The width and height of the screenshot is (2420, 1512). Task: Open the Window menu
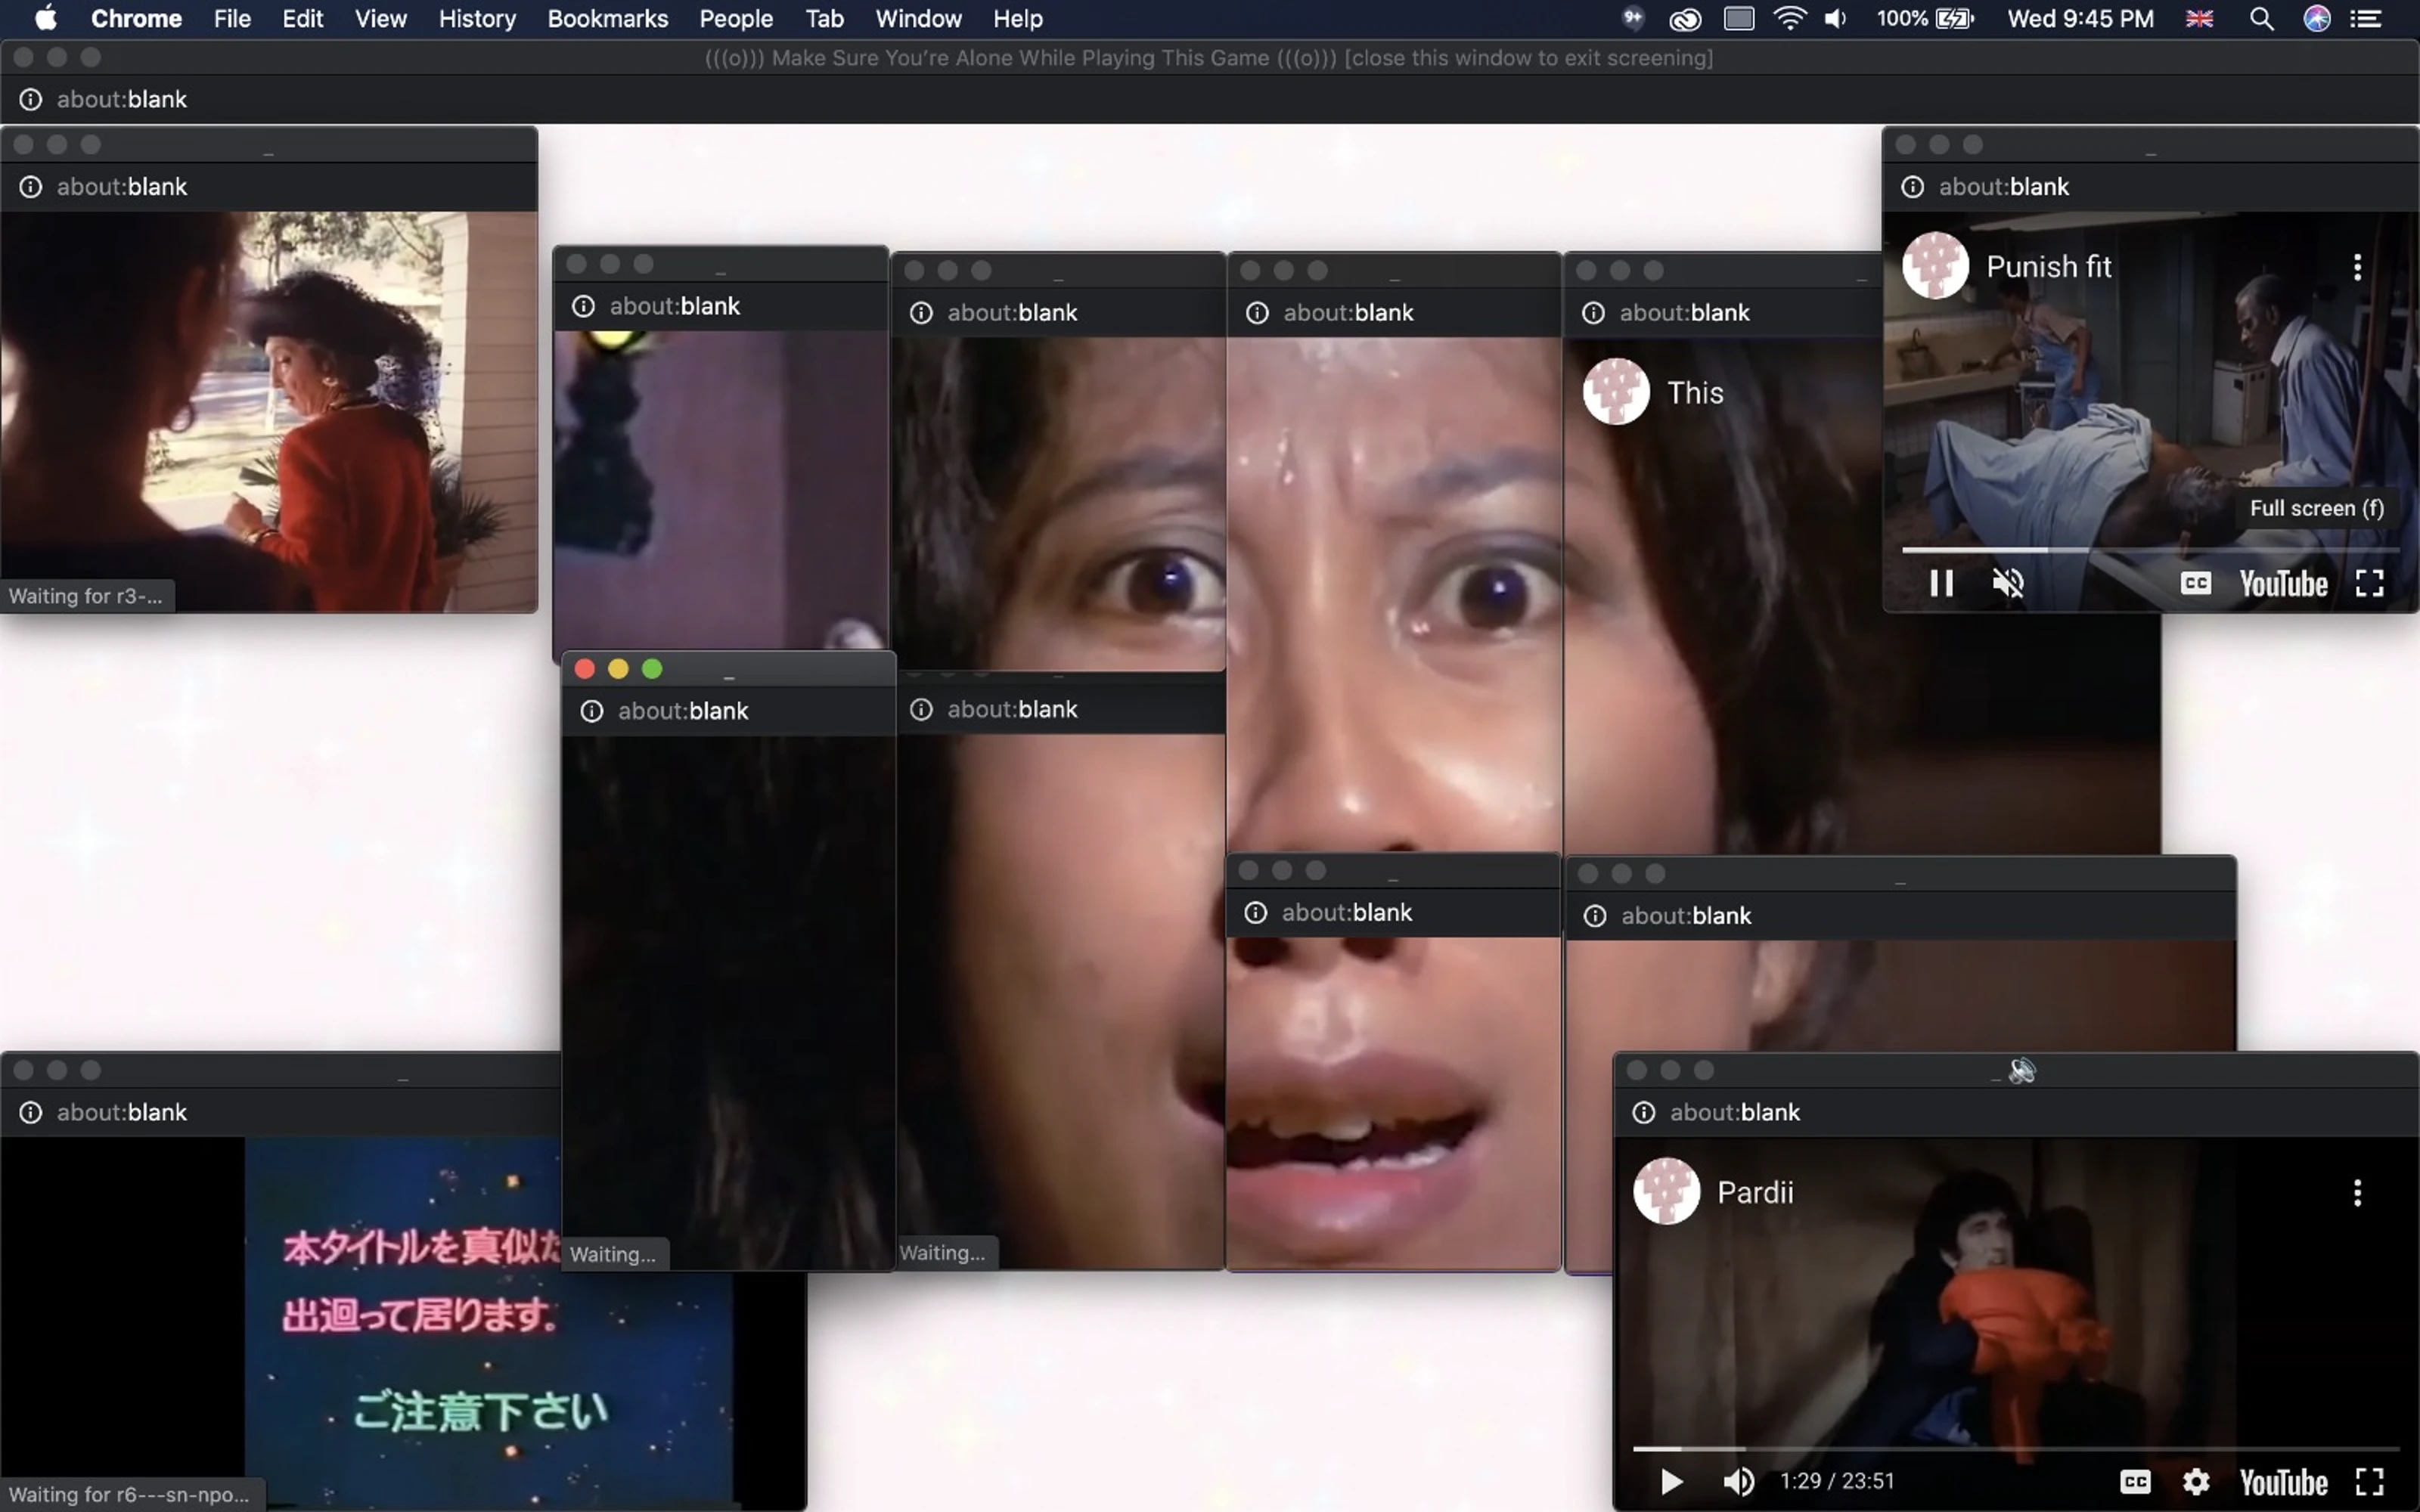coord(918,19)
